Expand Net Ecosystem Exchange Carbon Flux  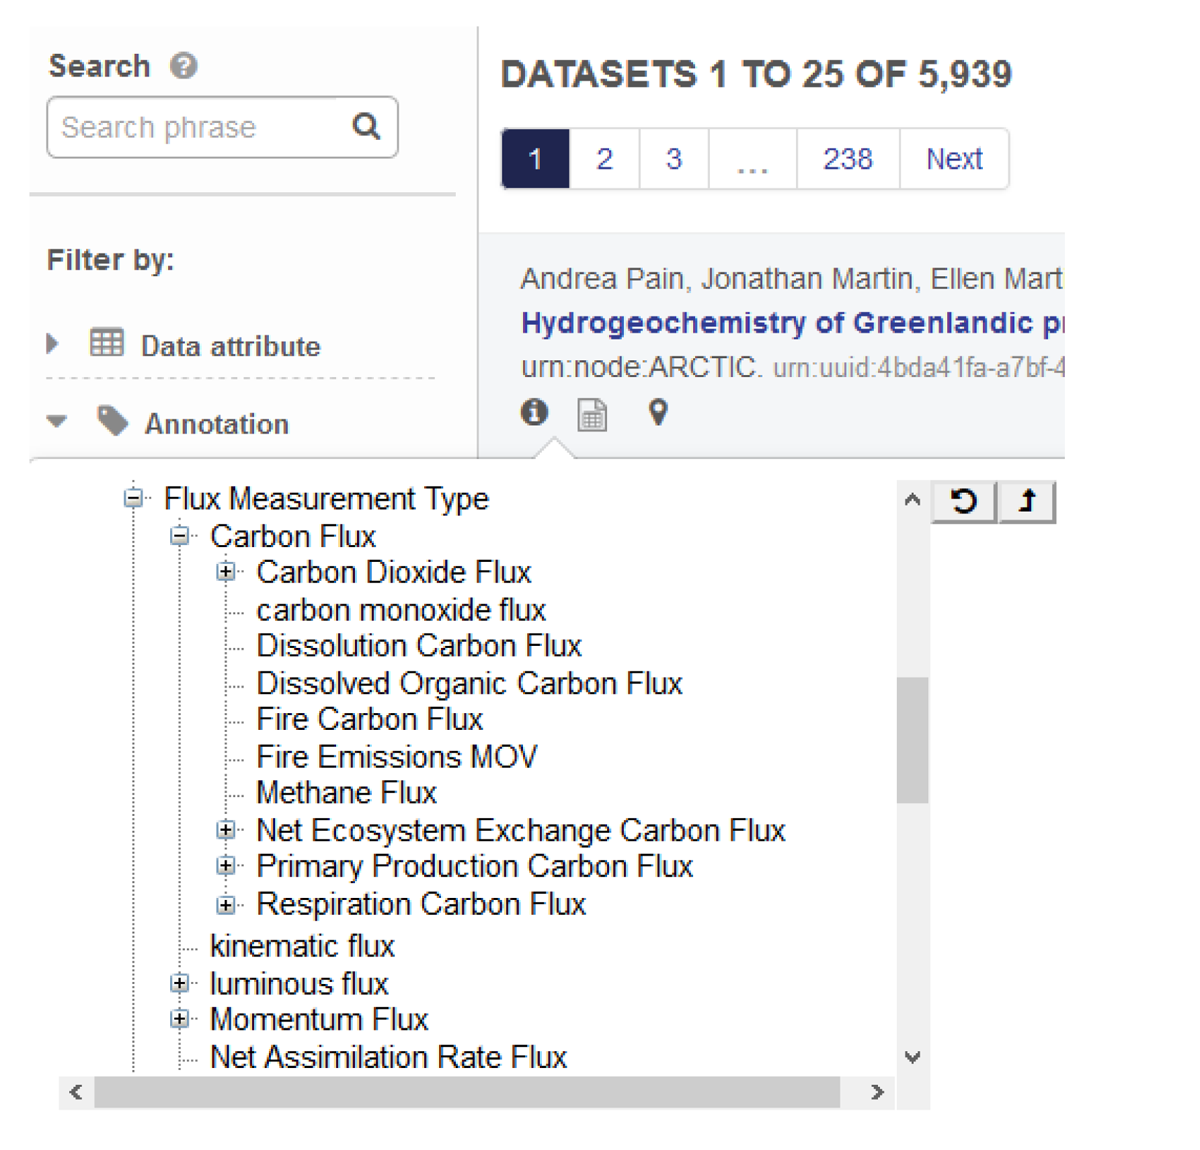coord(226,830)
